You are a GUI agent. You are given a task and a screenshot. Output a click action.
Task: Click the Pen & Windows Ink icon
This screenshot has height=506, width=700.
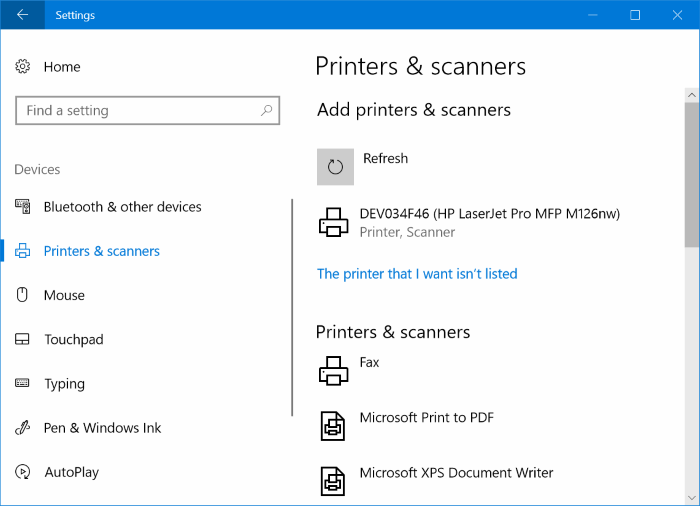[22, 427]
